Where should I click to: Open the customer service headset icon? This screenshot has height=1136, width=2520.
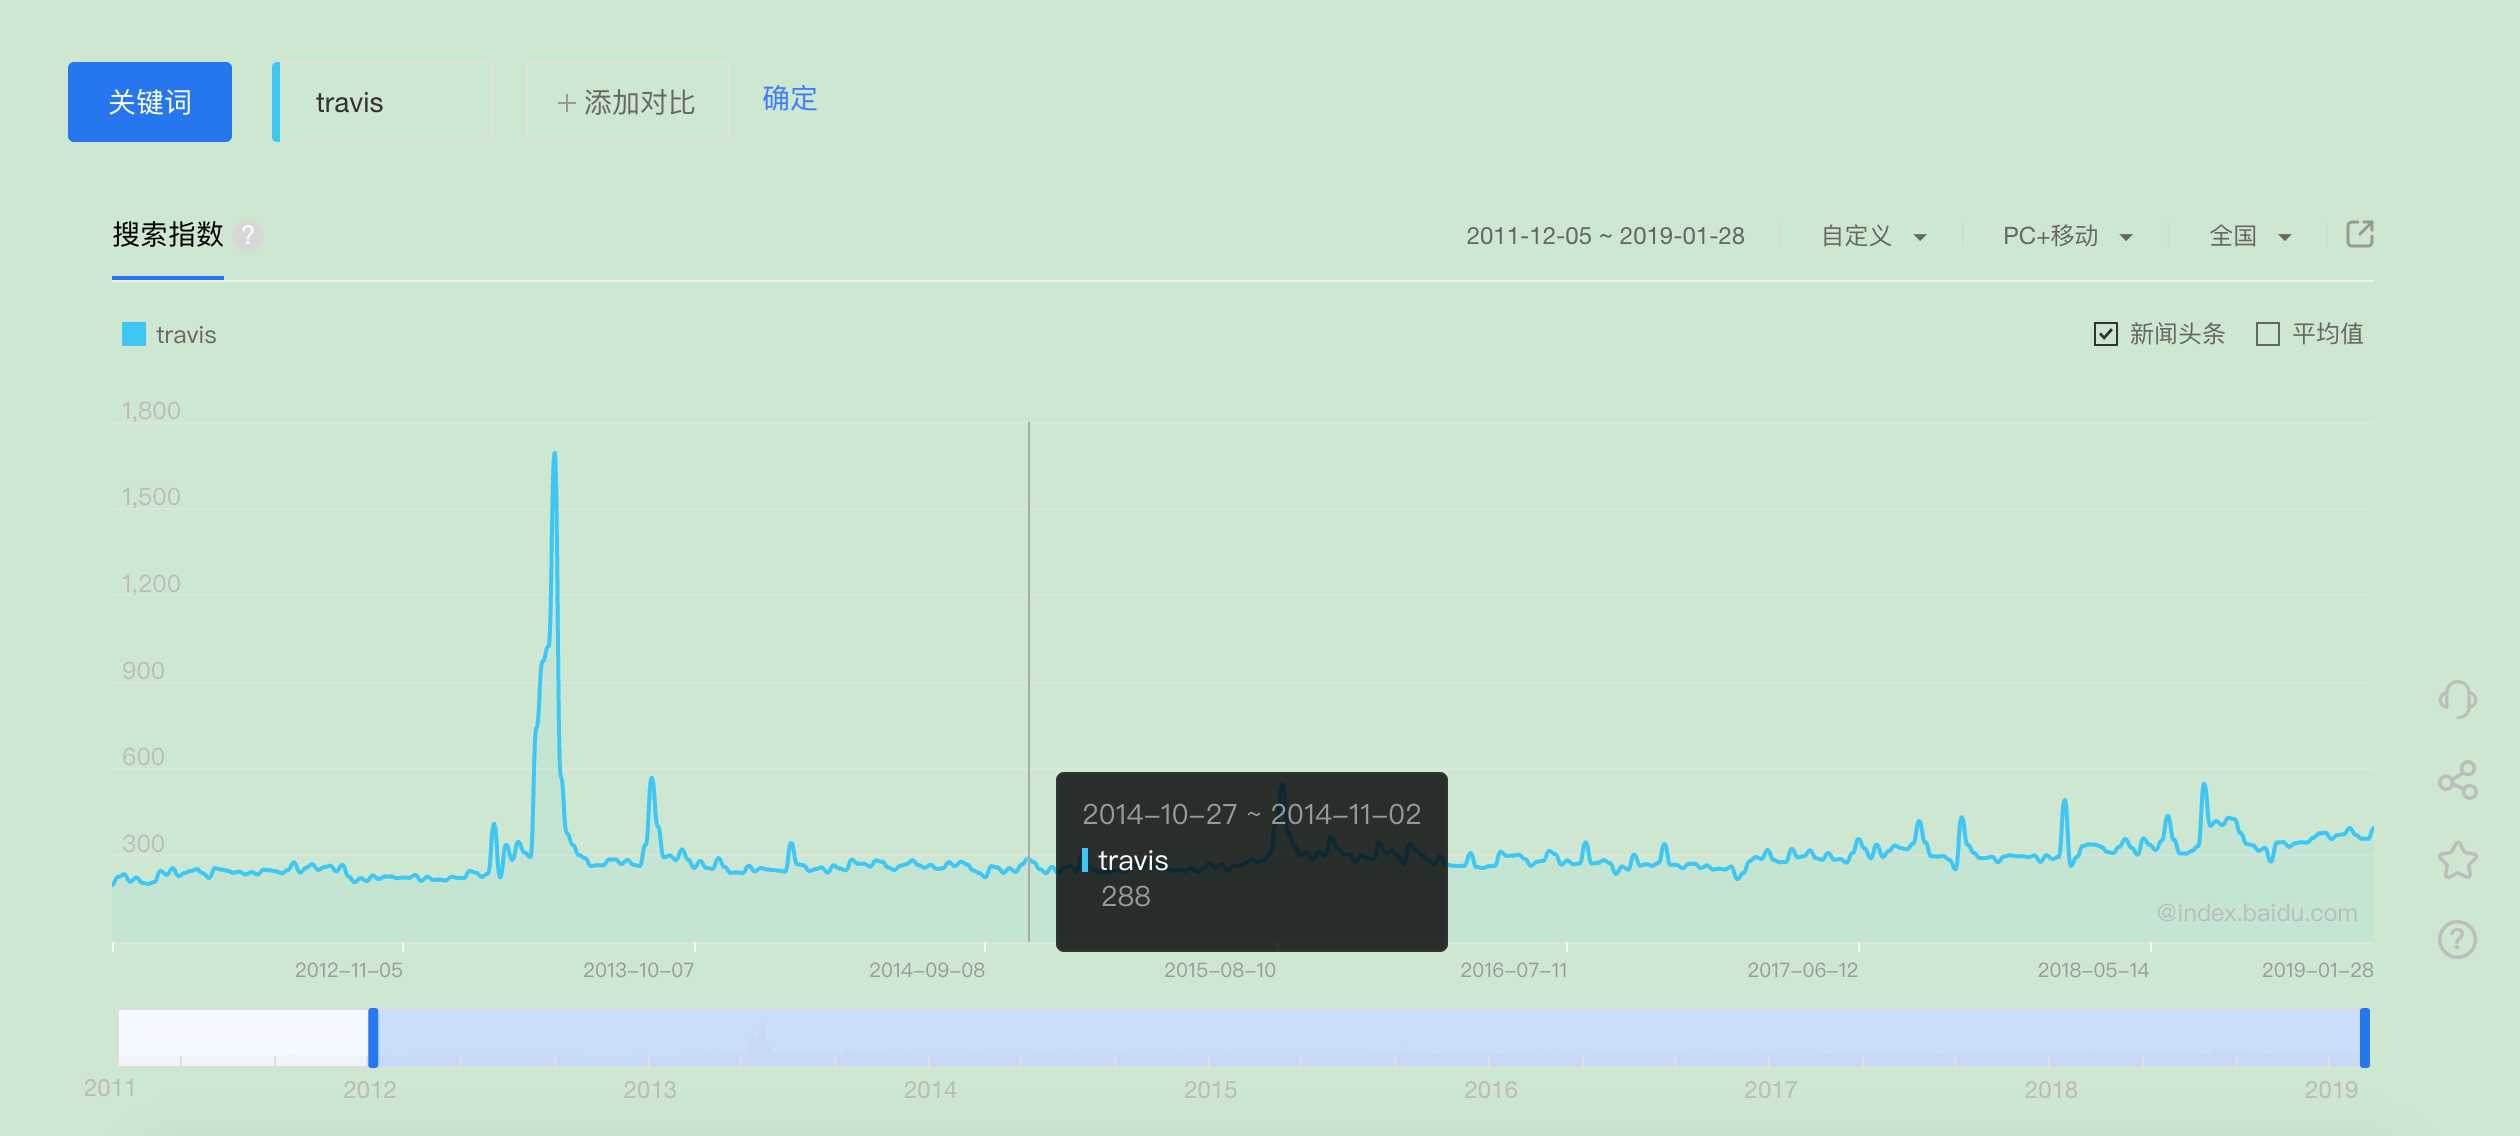click(2457, 699)
